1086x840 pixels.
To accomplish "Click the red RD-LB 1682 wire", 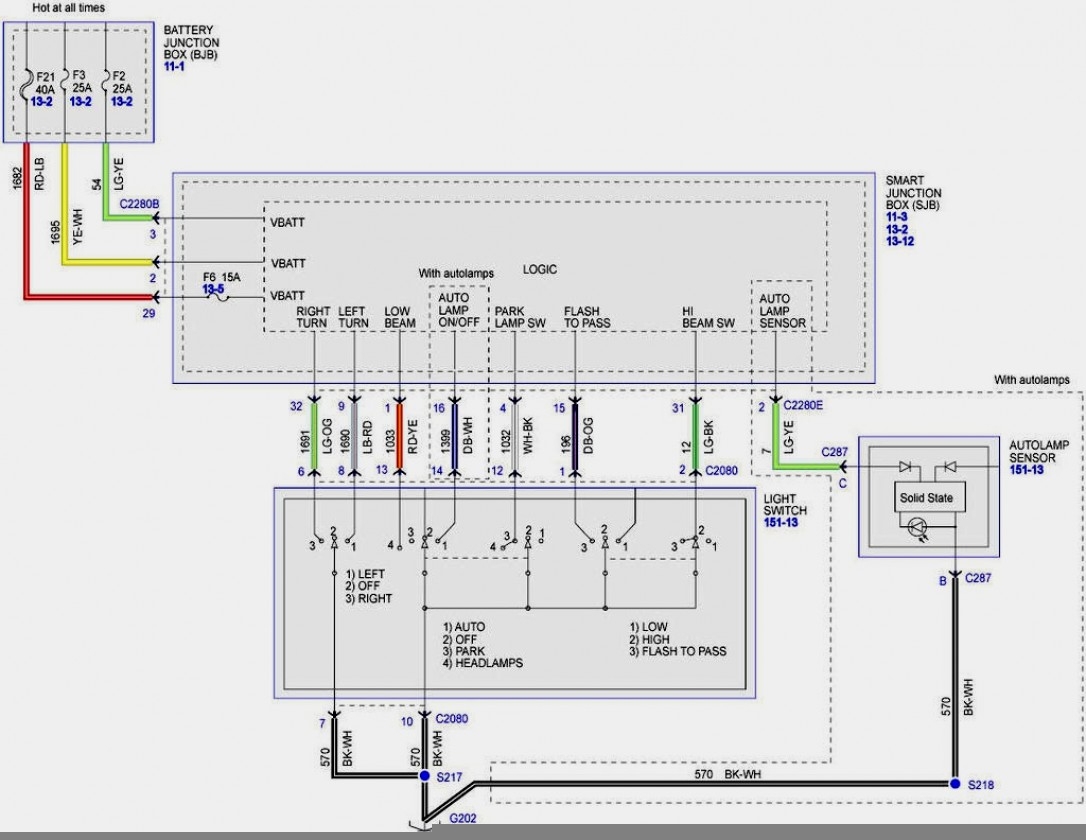I will pyautogui.click(x=27, y=222).
